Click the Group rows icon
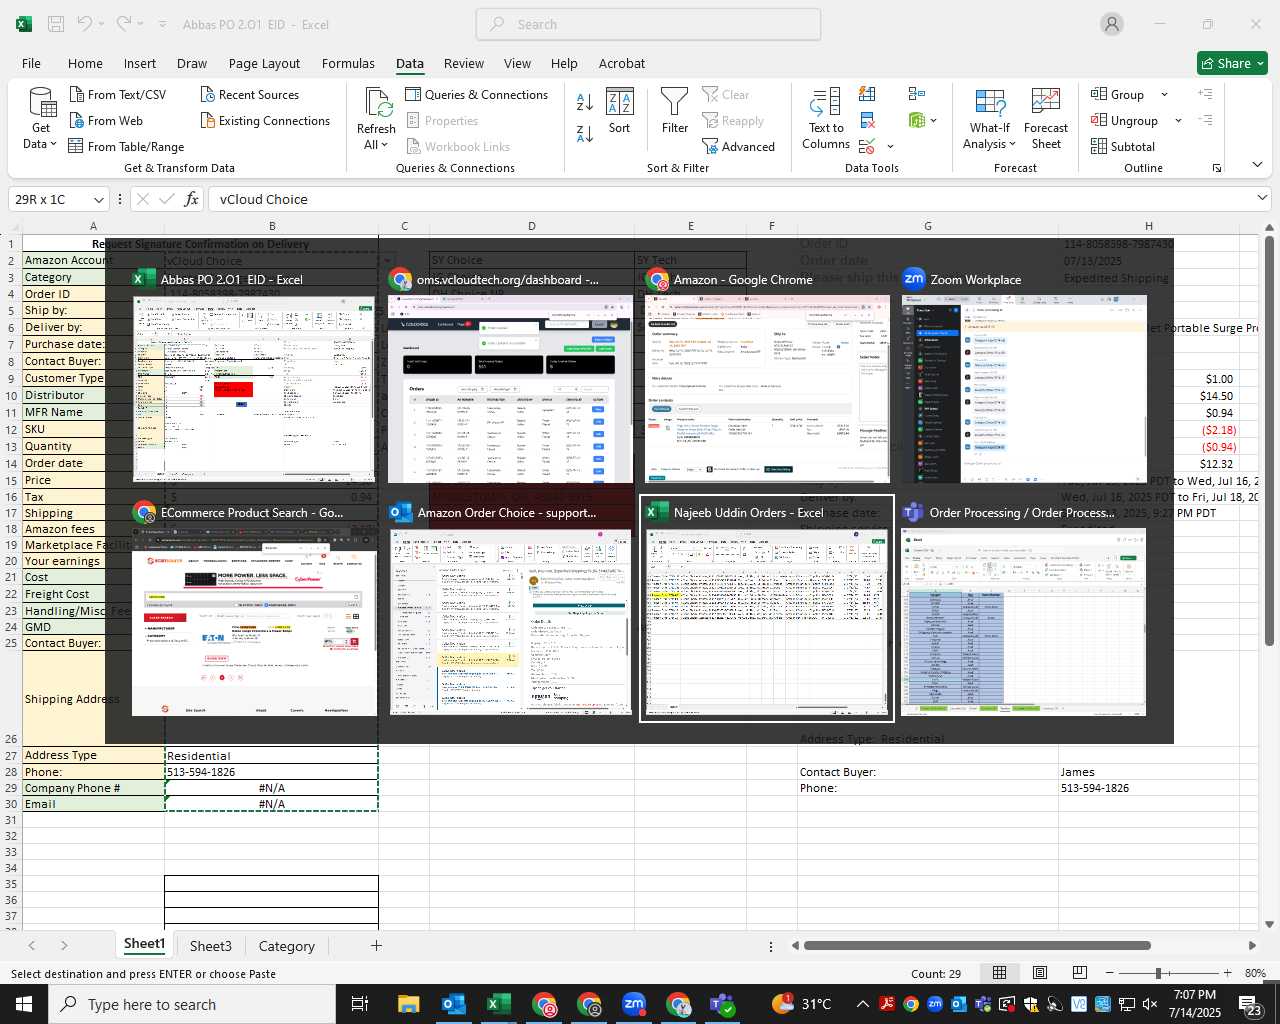This screenshot has height=1024, width=1280. coord(1099,94)
